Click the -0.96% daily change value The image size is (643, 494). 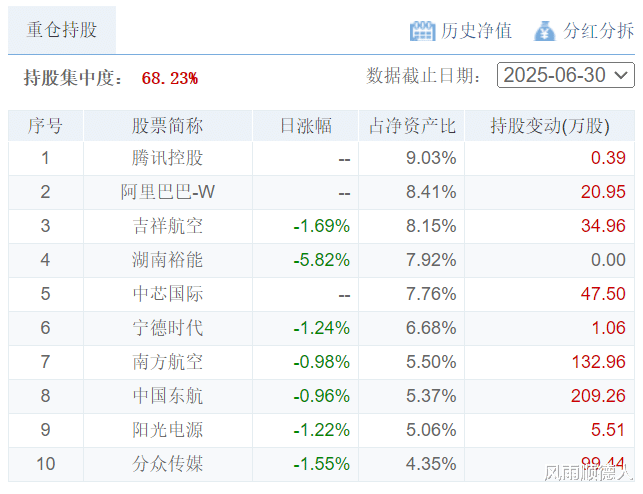tap(322, 396)
